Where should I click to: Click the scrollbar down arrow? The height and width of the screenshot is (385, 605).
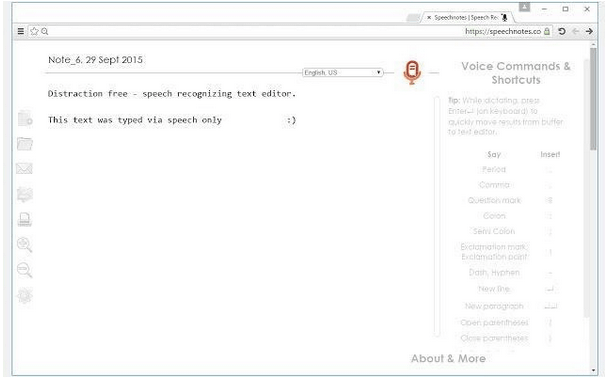[x=593, y=371]
